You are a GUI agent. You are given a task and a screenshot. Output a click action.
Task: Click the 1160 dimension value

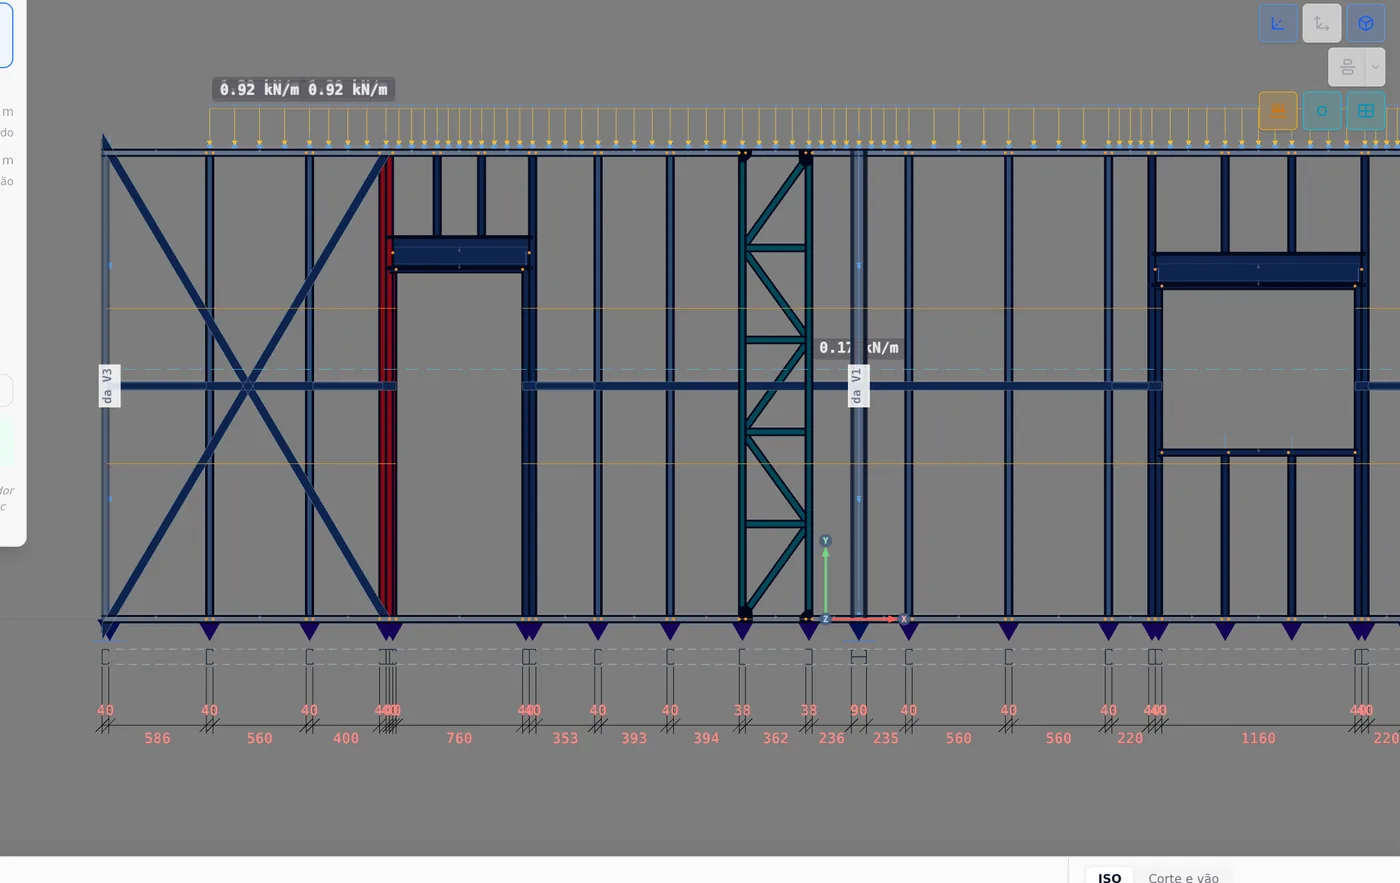[x=1258, y=738]
